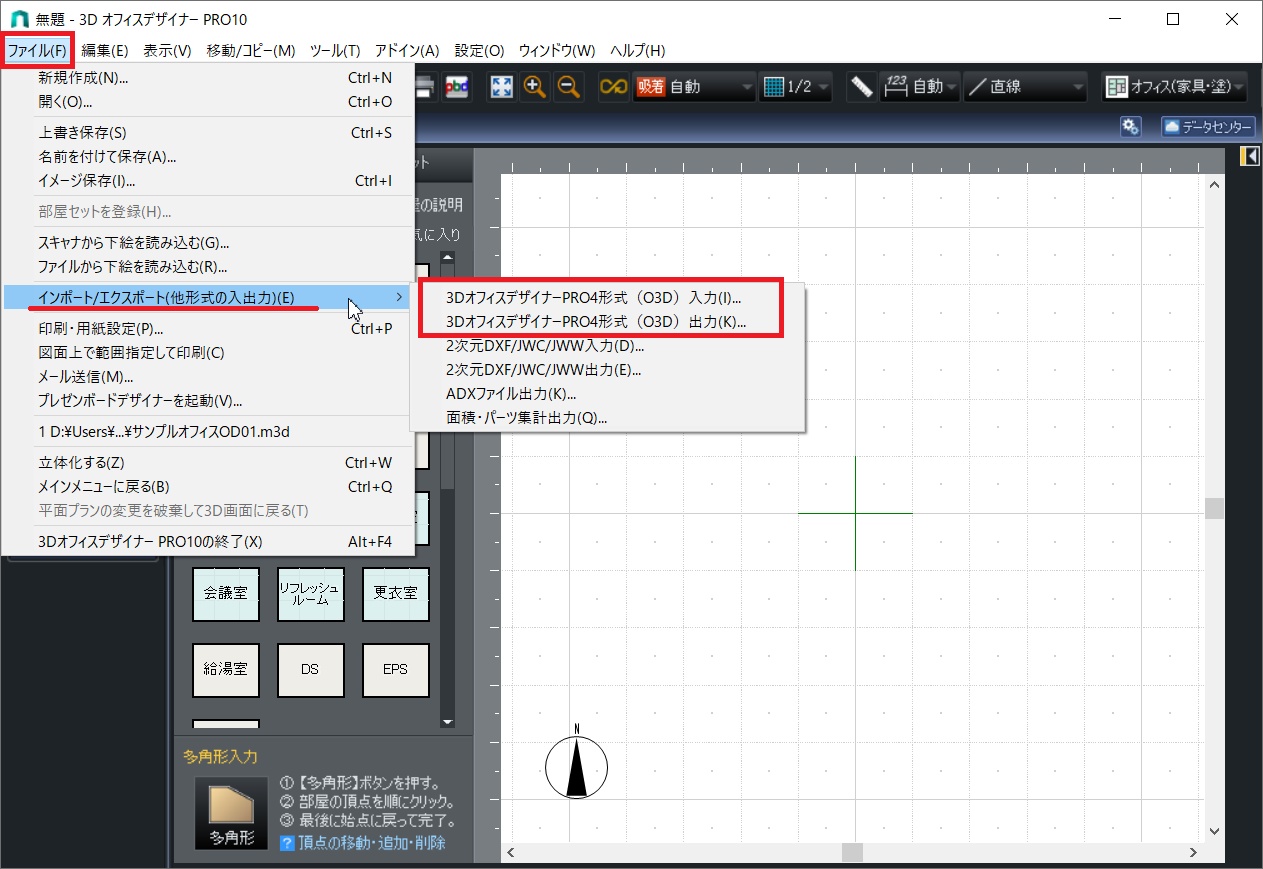Viewport: 1263px width, 869px height.
Task: Open the gear settings icon near データセンター
Action: (x=1130, y=126)
